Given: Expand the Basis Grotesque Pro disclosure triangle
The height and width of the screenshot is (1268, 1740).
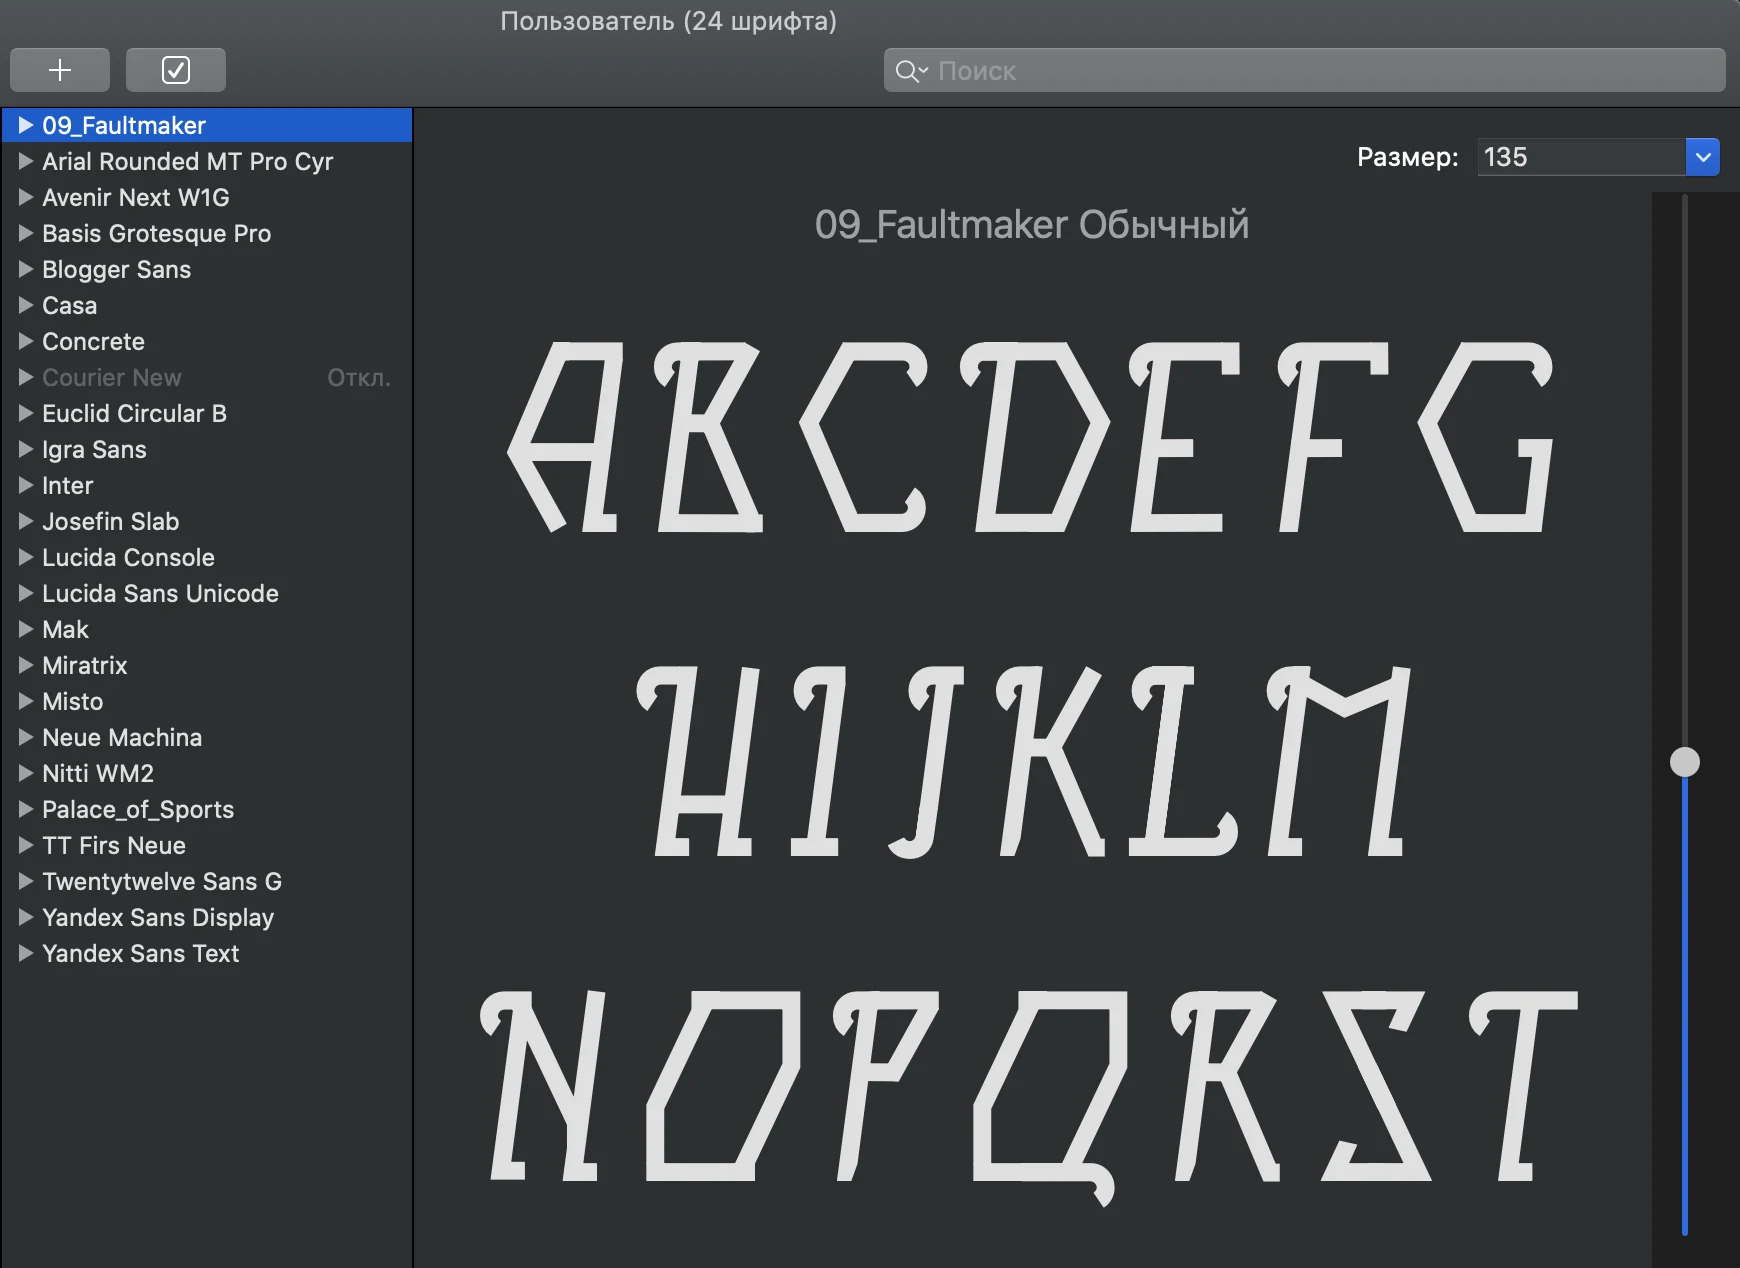Looking at the screenshot, I should click(26, 233).
